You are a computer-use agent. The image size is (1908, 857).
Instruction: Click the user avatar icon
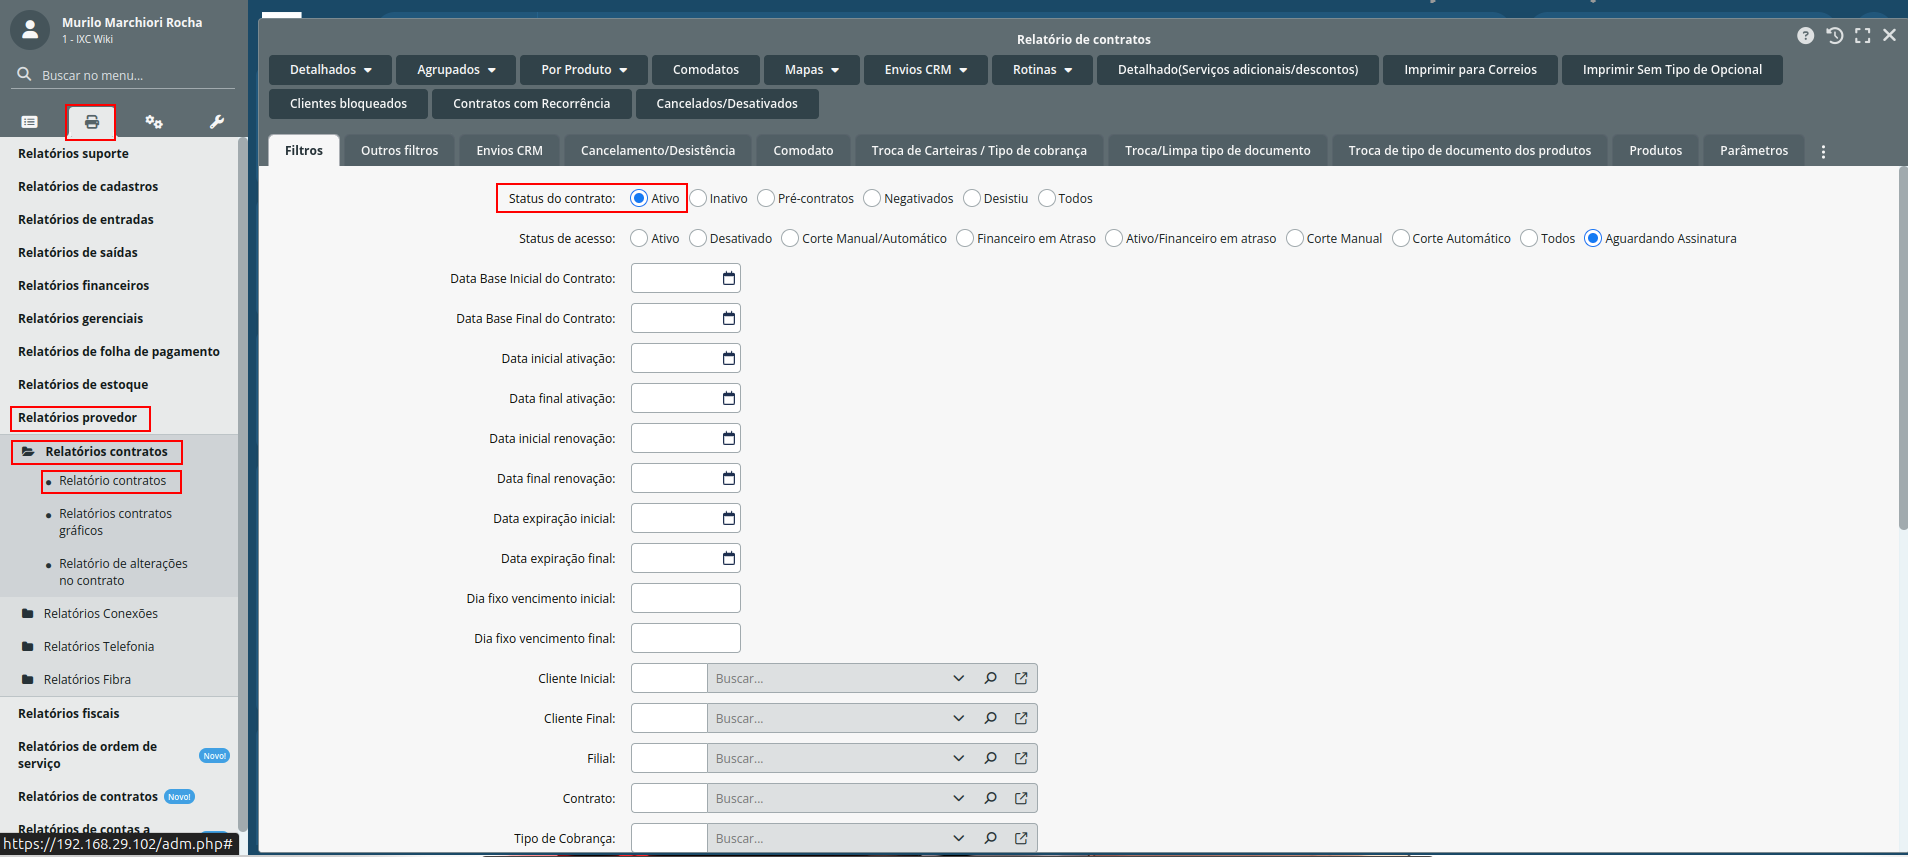[x=30, y=30]
